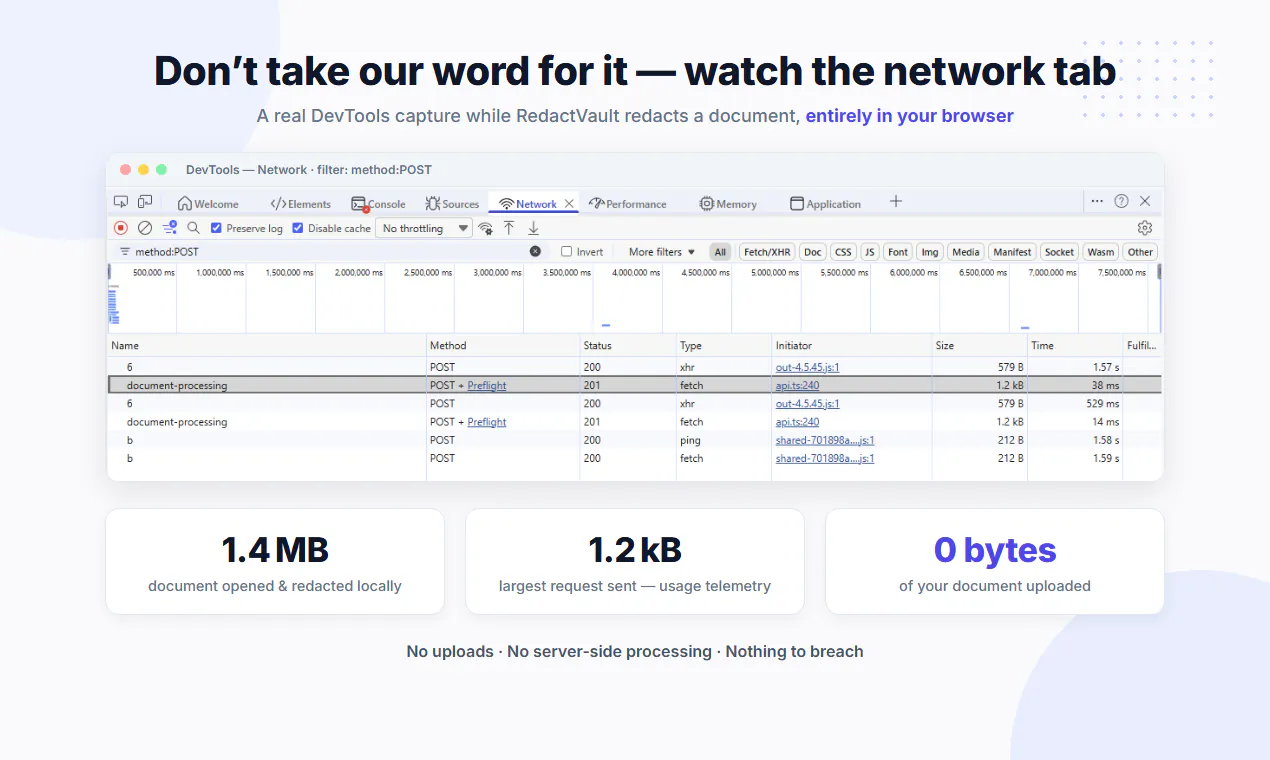This screenshot has width=1270, height=760.
Task: Click the filter toggle icon with badge
Action: (x=170, y=228)
